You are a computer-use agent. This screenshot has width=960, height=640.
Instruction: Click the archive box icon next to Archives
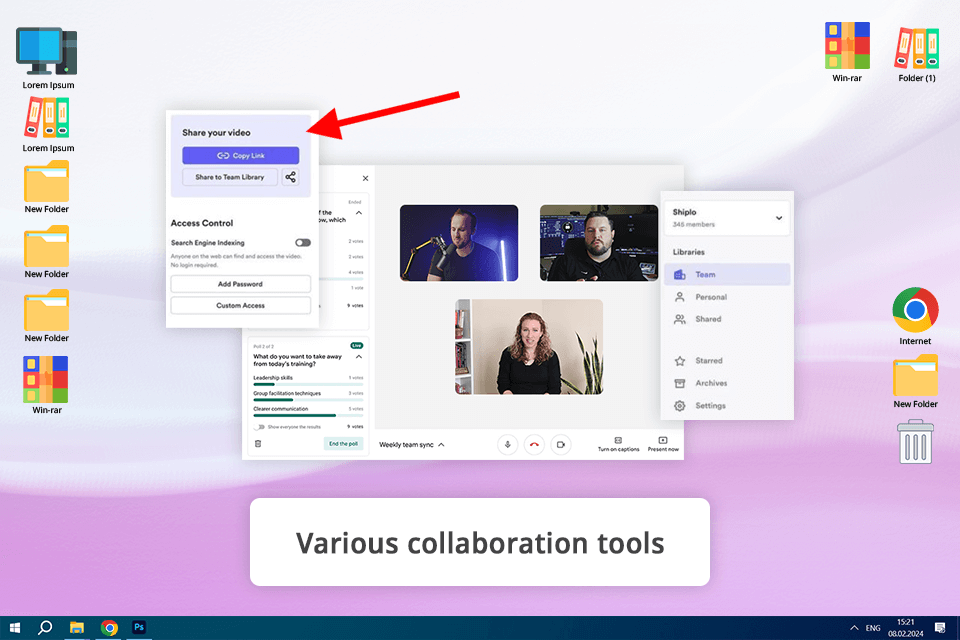pos(680,383)
